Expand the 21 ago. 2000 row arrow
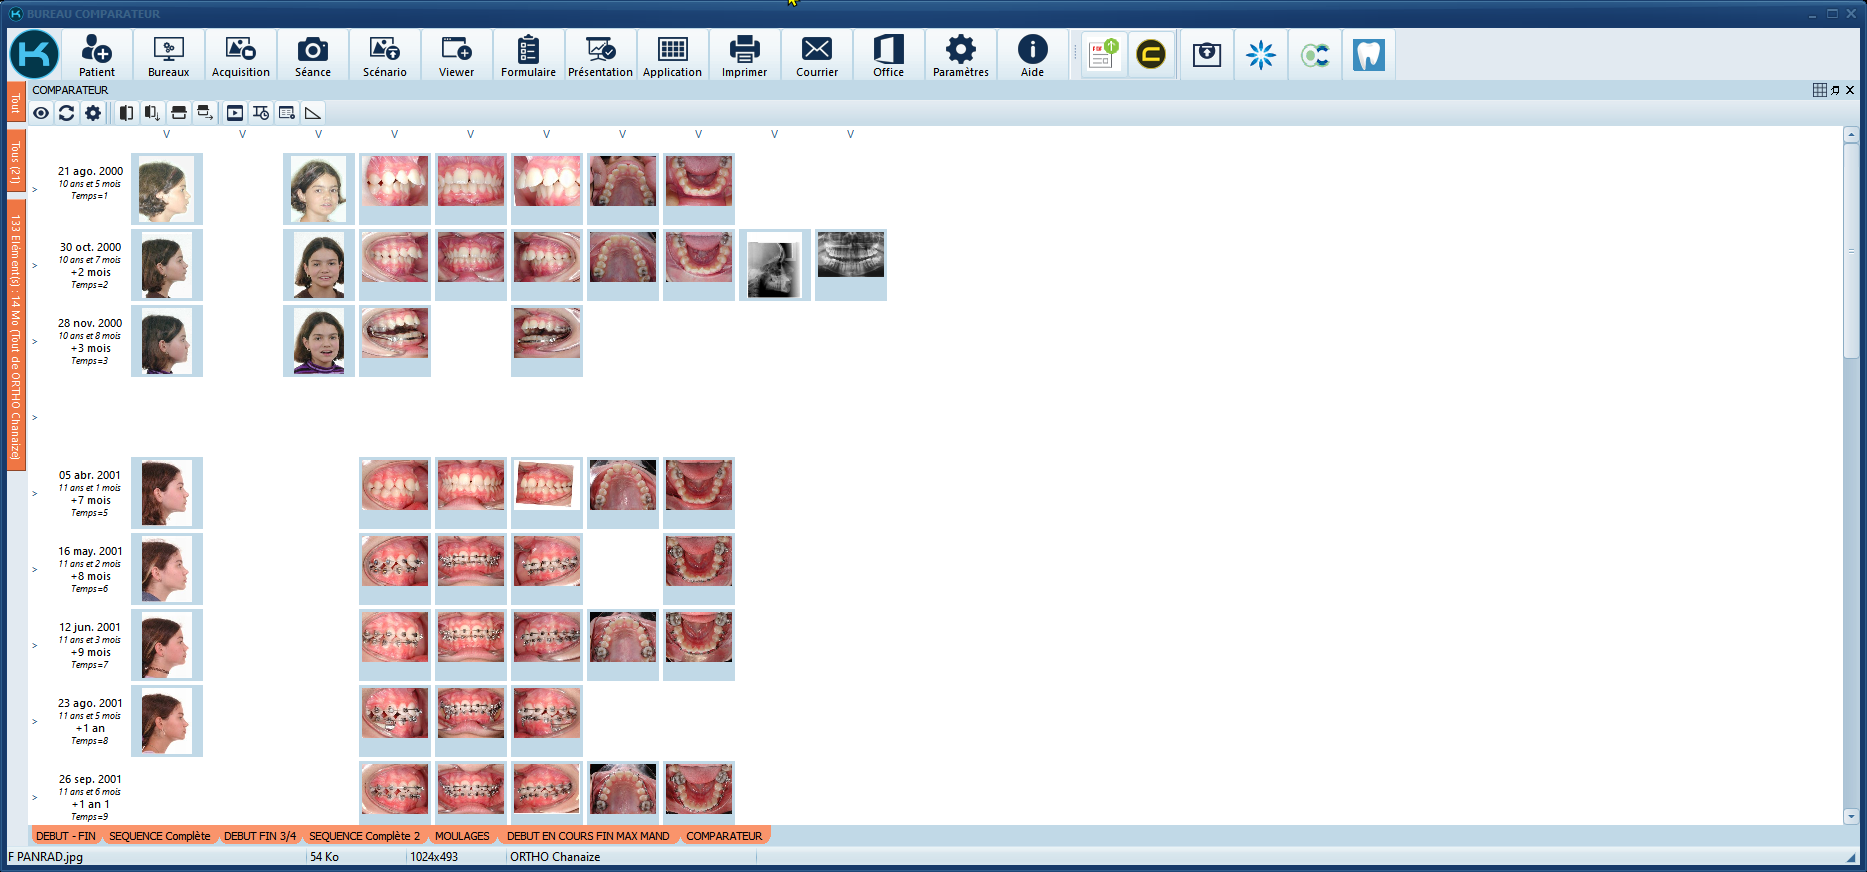The height and width of the screenshot is (872, 1867). (x=35, y=189)
